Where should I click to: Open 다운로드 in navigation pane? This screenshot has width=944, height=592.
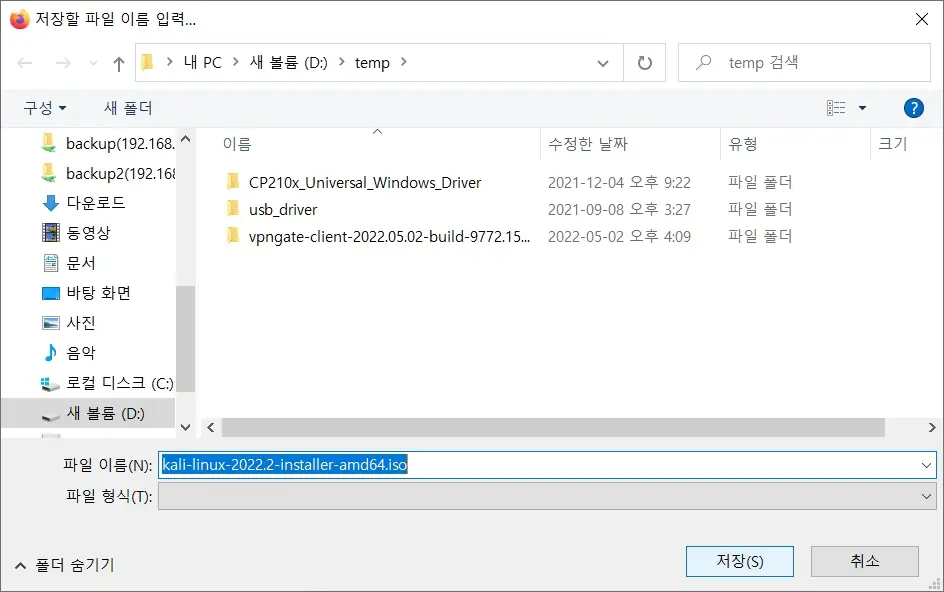84,203
